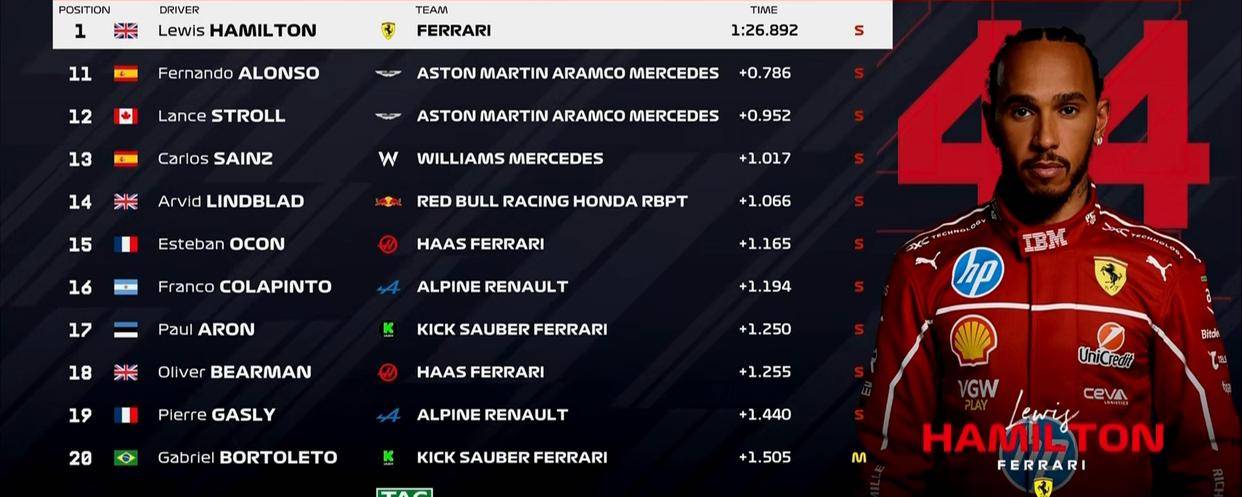Screen dimensions: 1242x497
Task: Select the Lewis HAMILTON leader row name
Action: pos(237,30)
